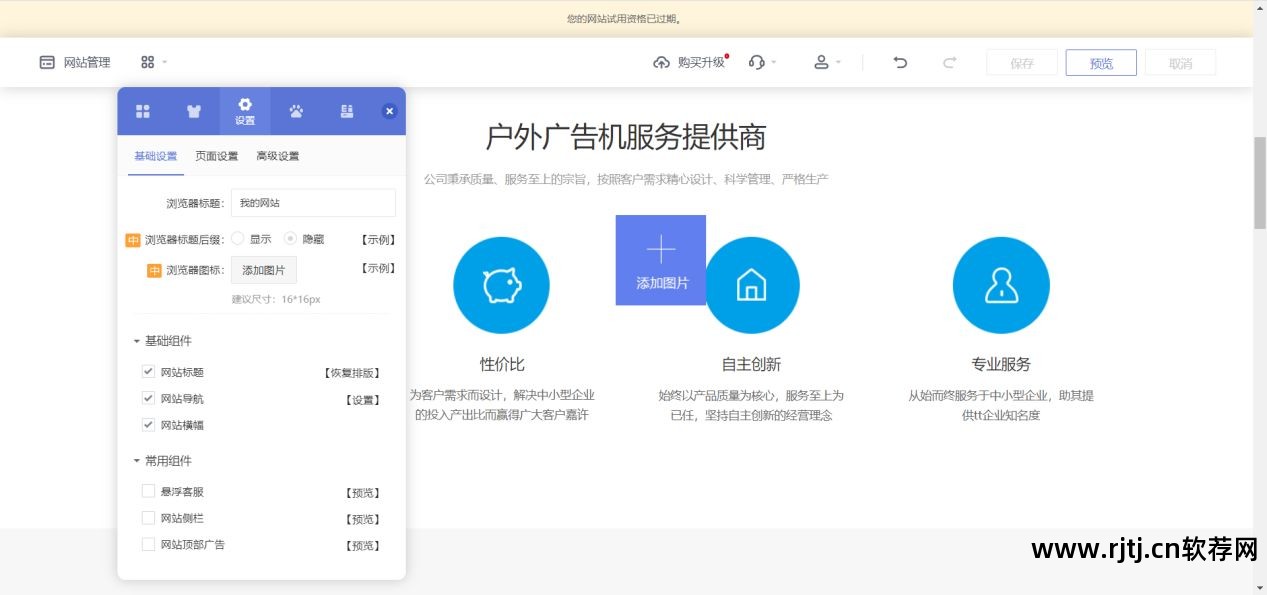This screenshot has height=595, width=1267.
Task: Open the modules grid icon in panel header
Action: pos(143,111)
